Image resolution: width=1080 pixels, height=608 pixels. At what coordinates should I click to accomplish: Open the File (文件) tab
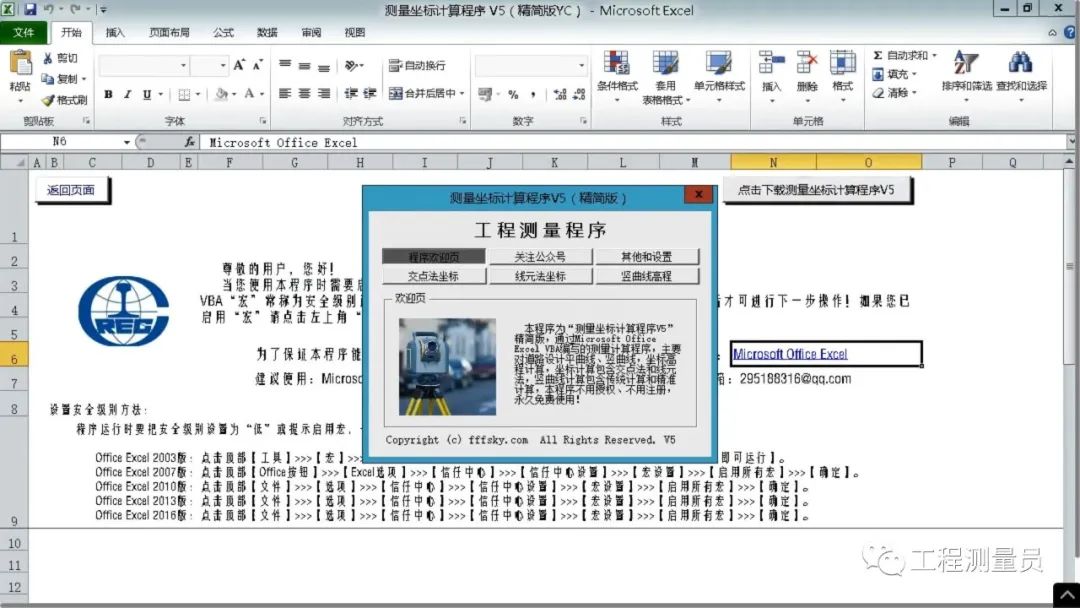coord(23,32)
